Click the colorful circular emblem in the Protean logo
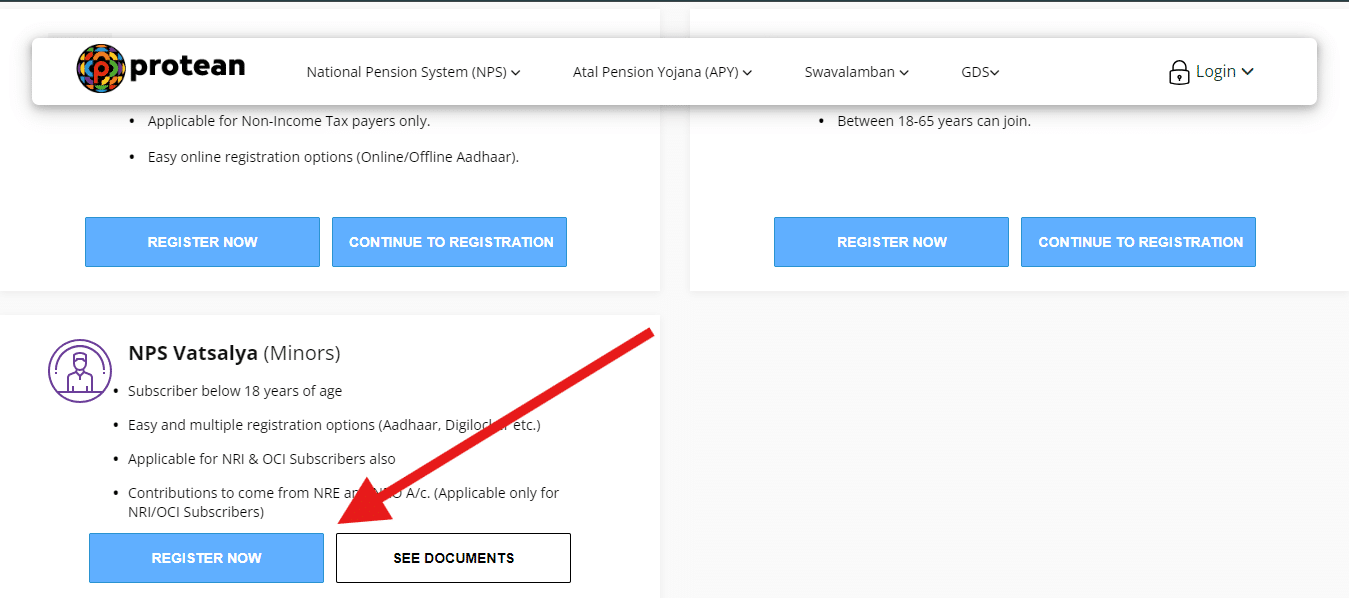The image size is (1349, 598). click(99, 68)
